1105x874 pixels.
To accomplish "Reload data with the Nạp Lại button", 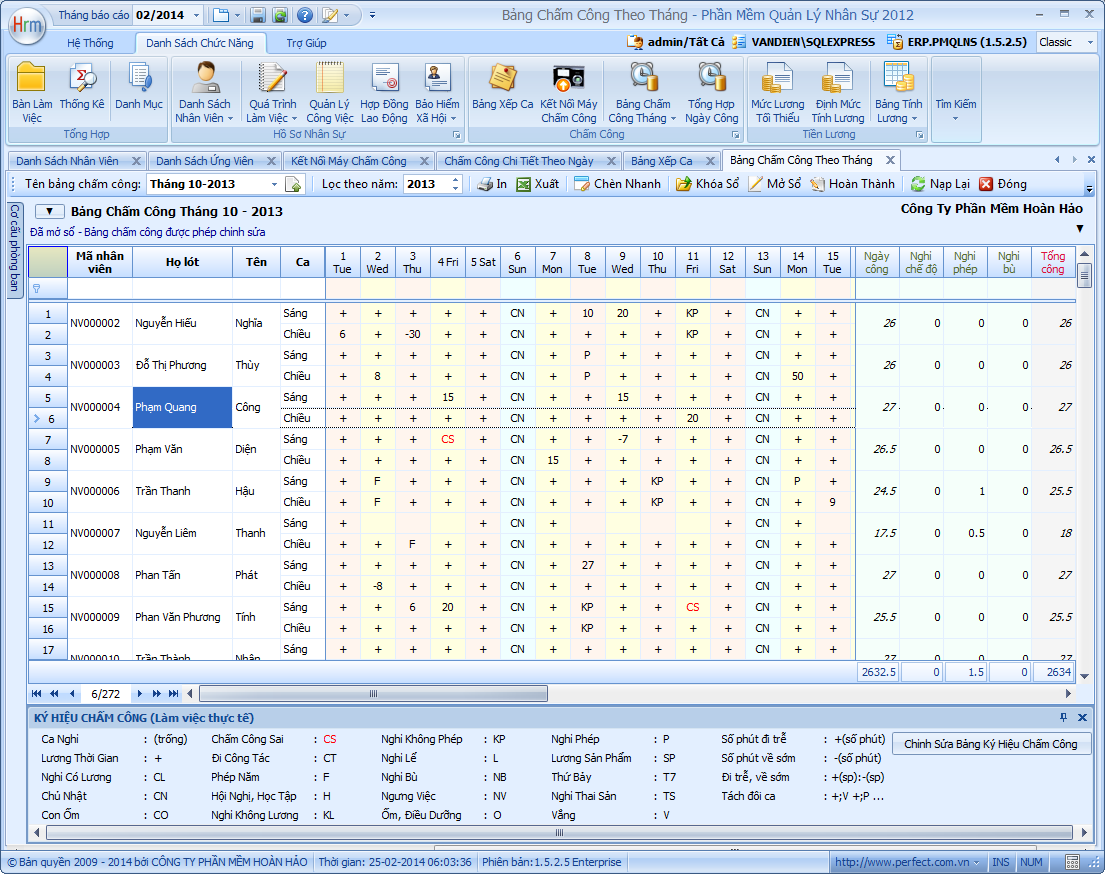I will coord(940,184).
